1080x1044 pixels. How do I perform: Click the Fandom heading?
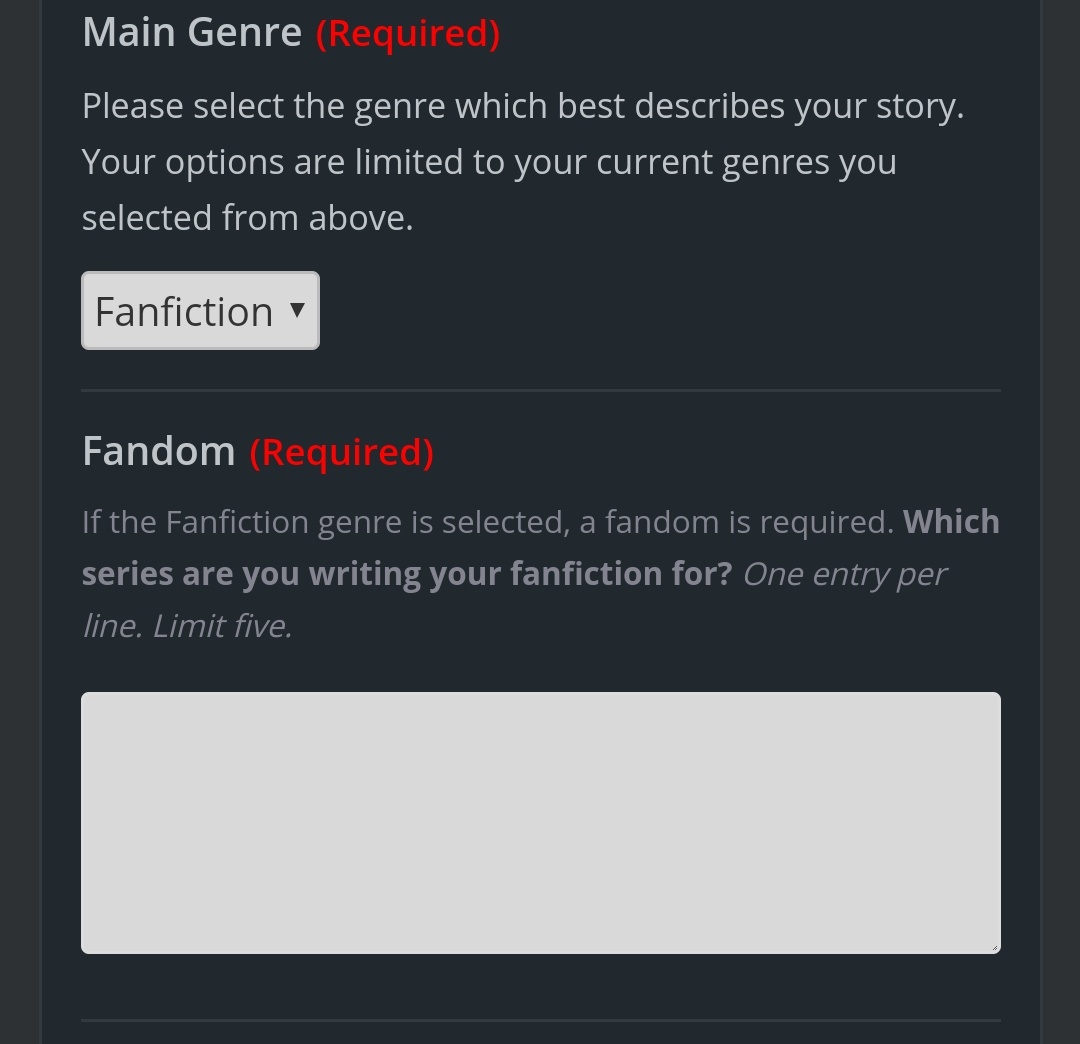[158, 451]
